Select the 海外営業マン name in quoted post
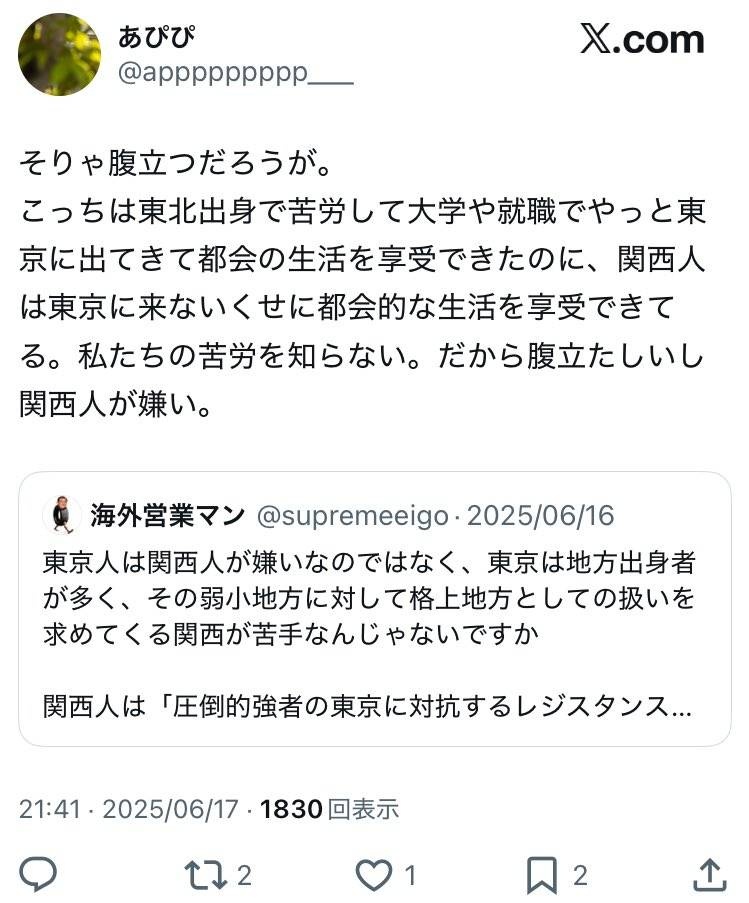Screen dimensions: 749x903 coord(167,516)
